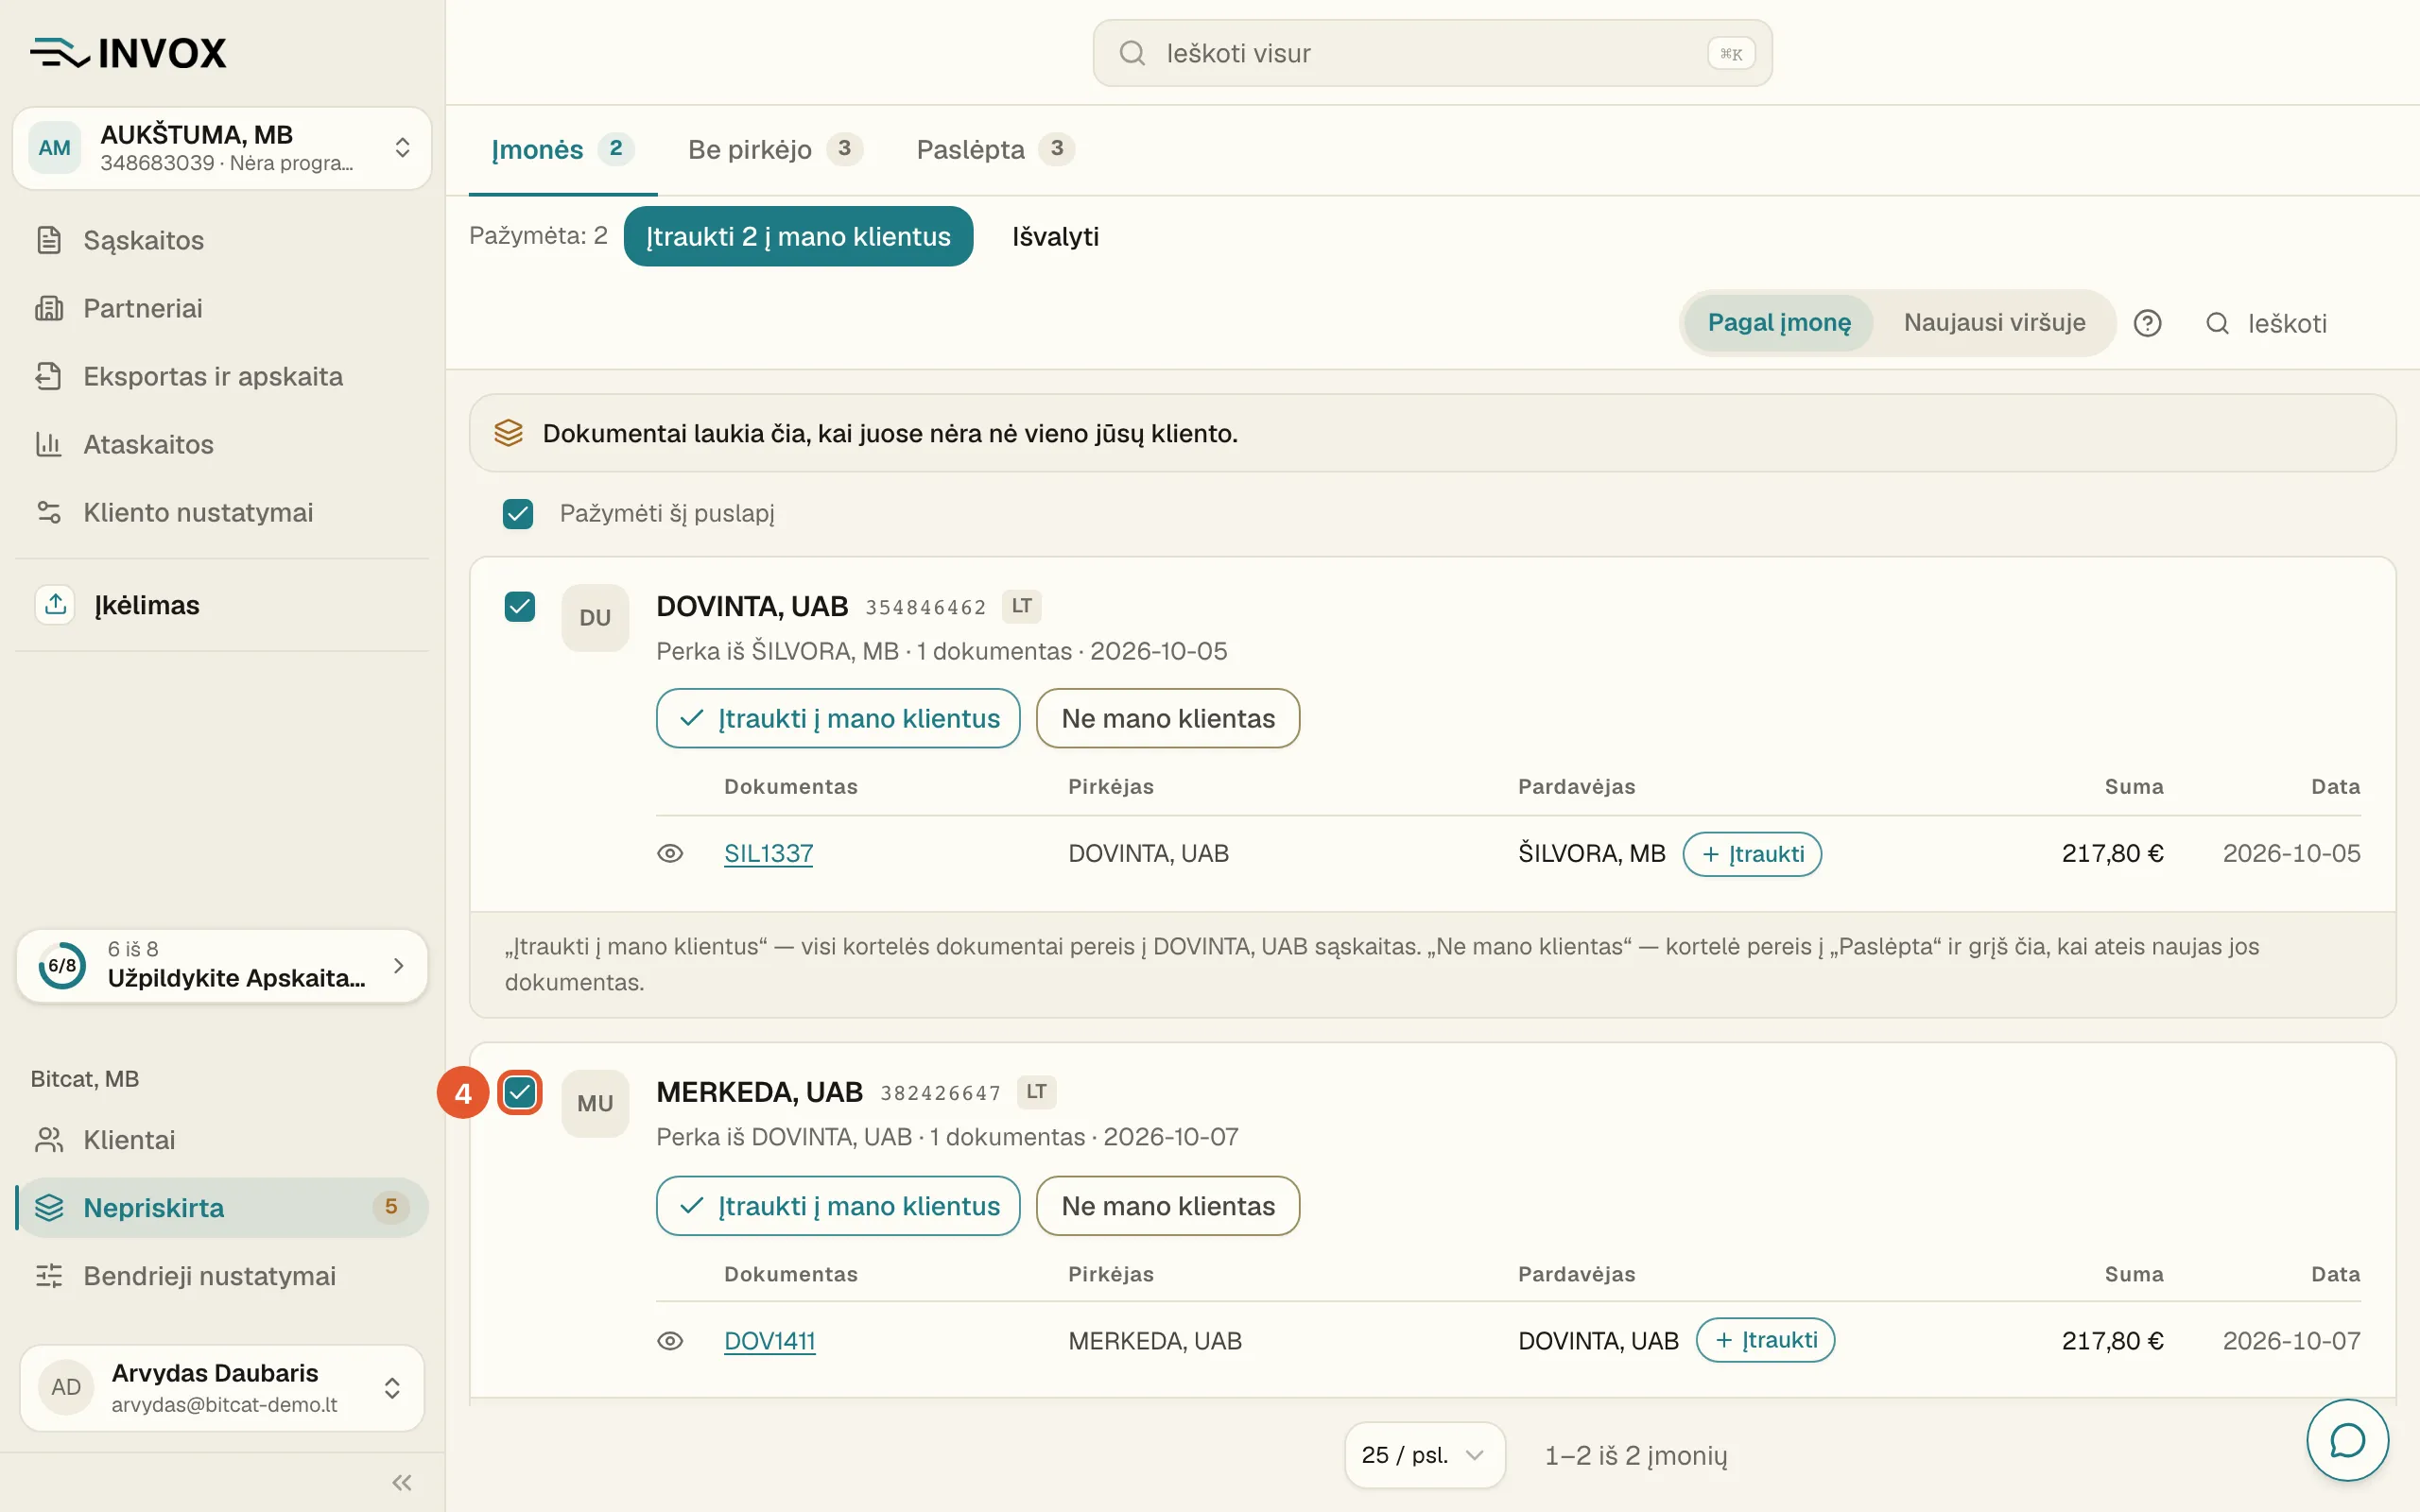Expand the Užpildykite Apskaita onboarding card
The height and width of the screenshot is (1512, 2420).
pos(222,965)
